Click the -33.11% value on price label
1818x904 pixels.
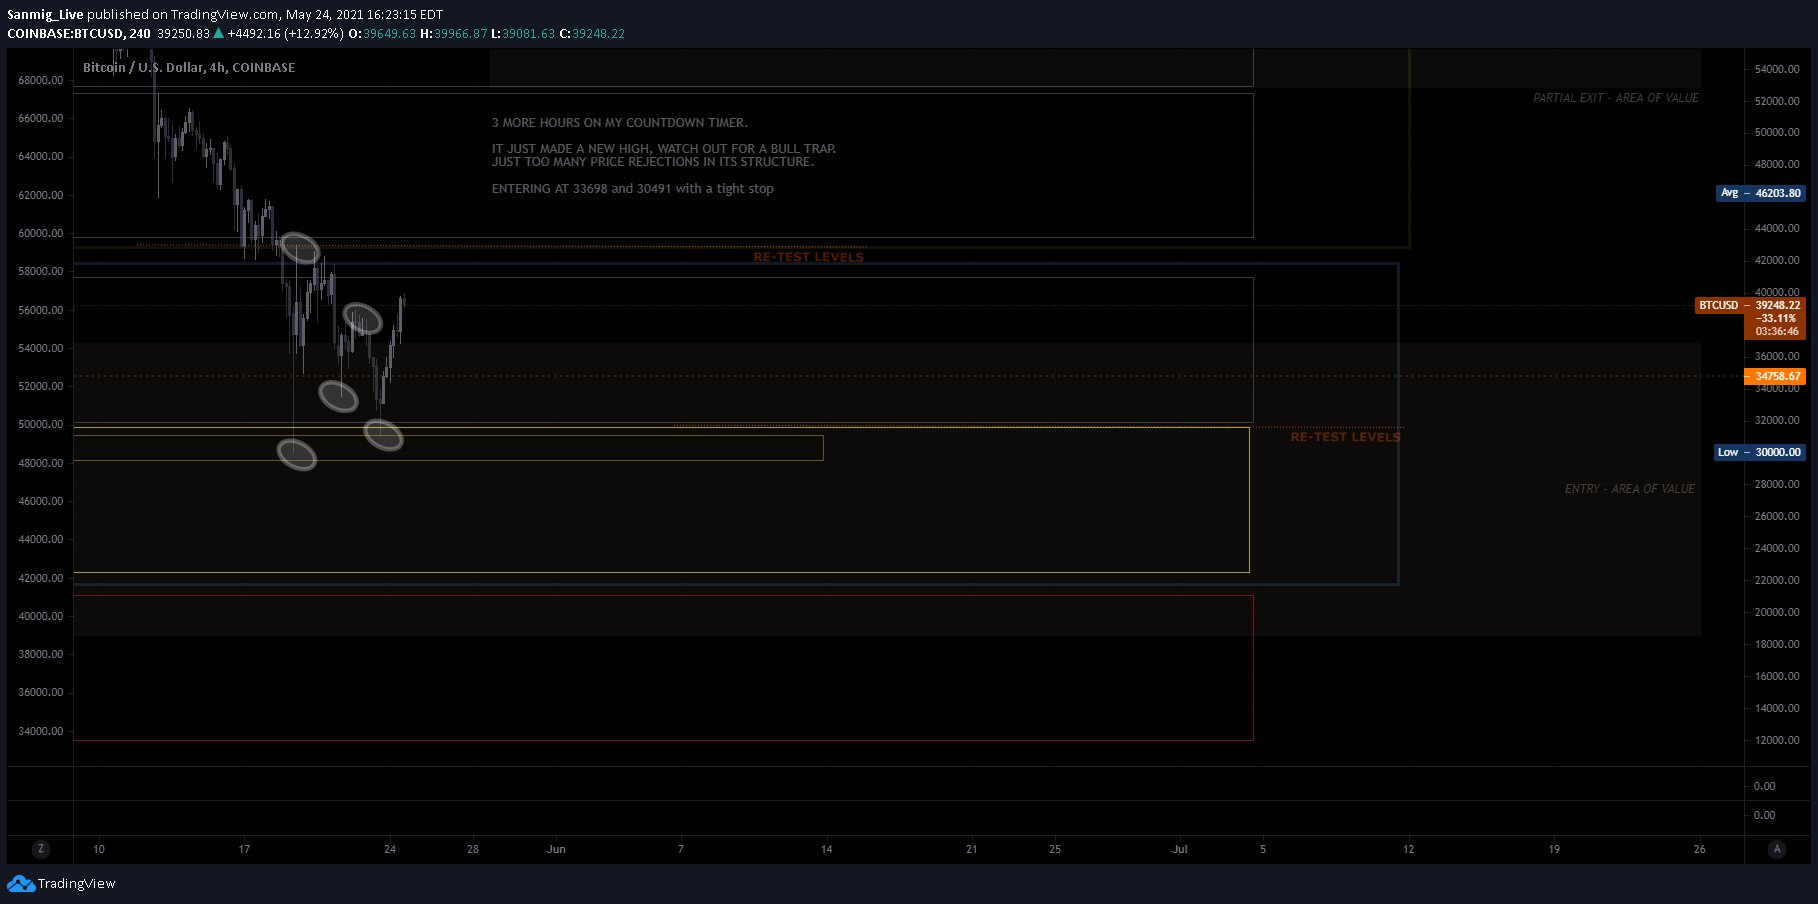[1777, 318]
